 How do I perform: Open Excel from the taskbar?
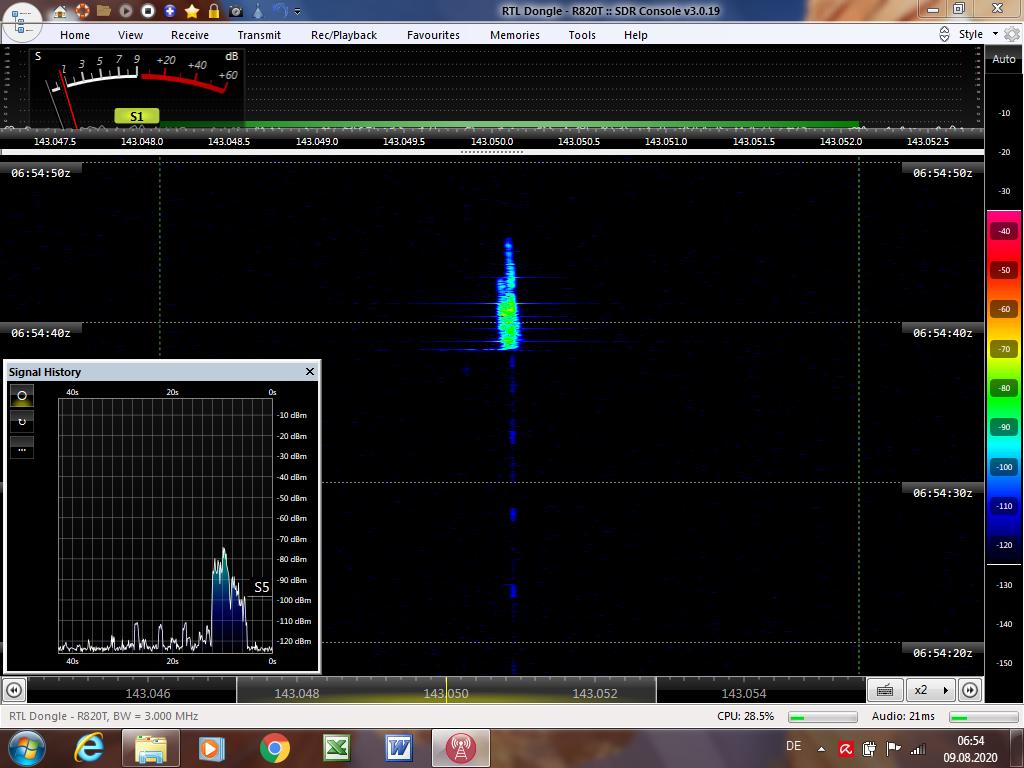pos(337,748)
